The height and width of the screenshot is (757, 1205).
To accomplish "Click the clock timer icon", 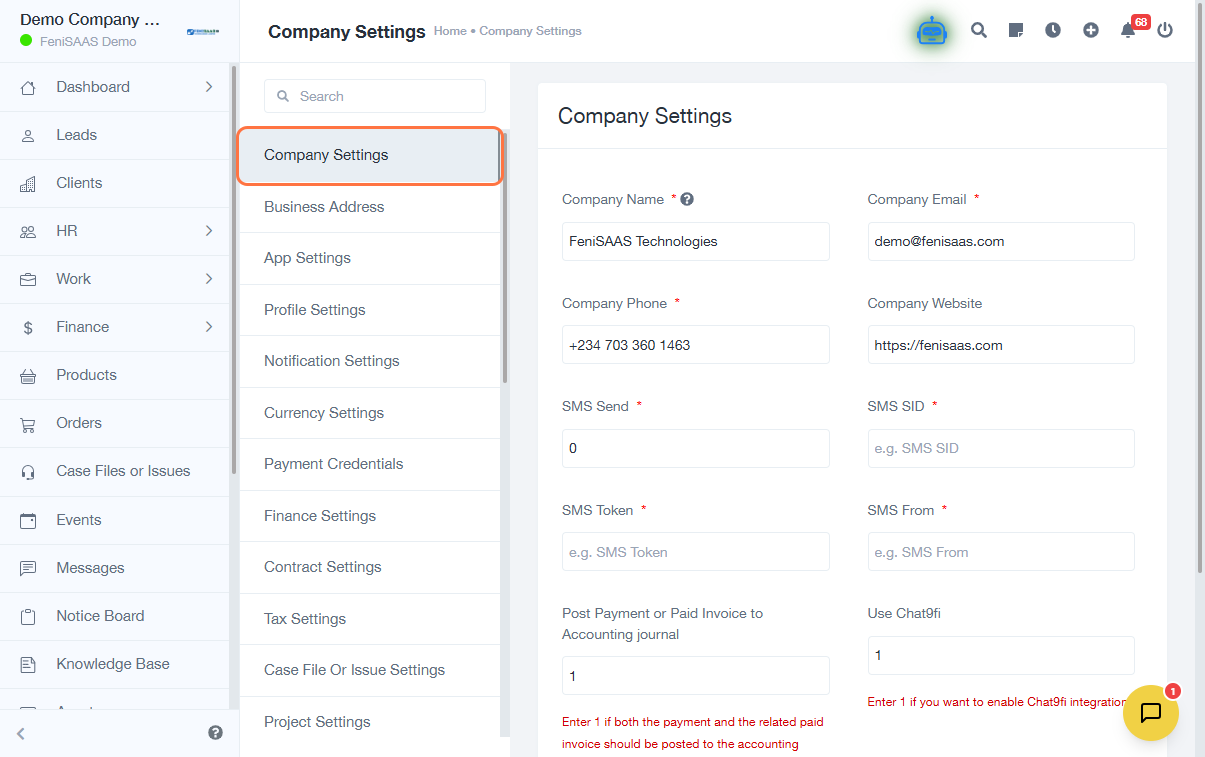I will [1053, 31].
